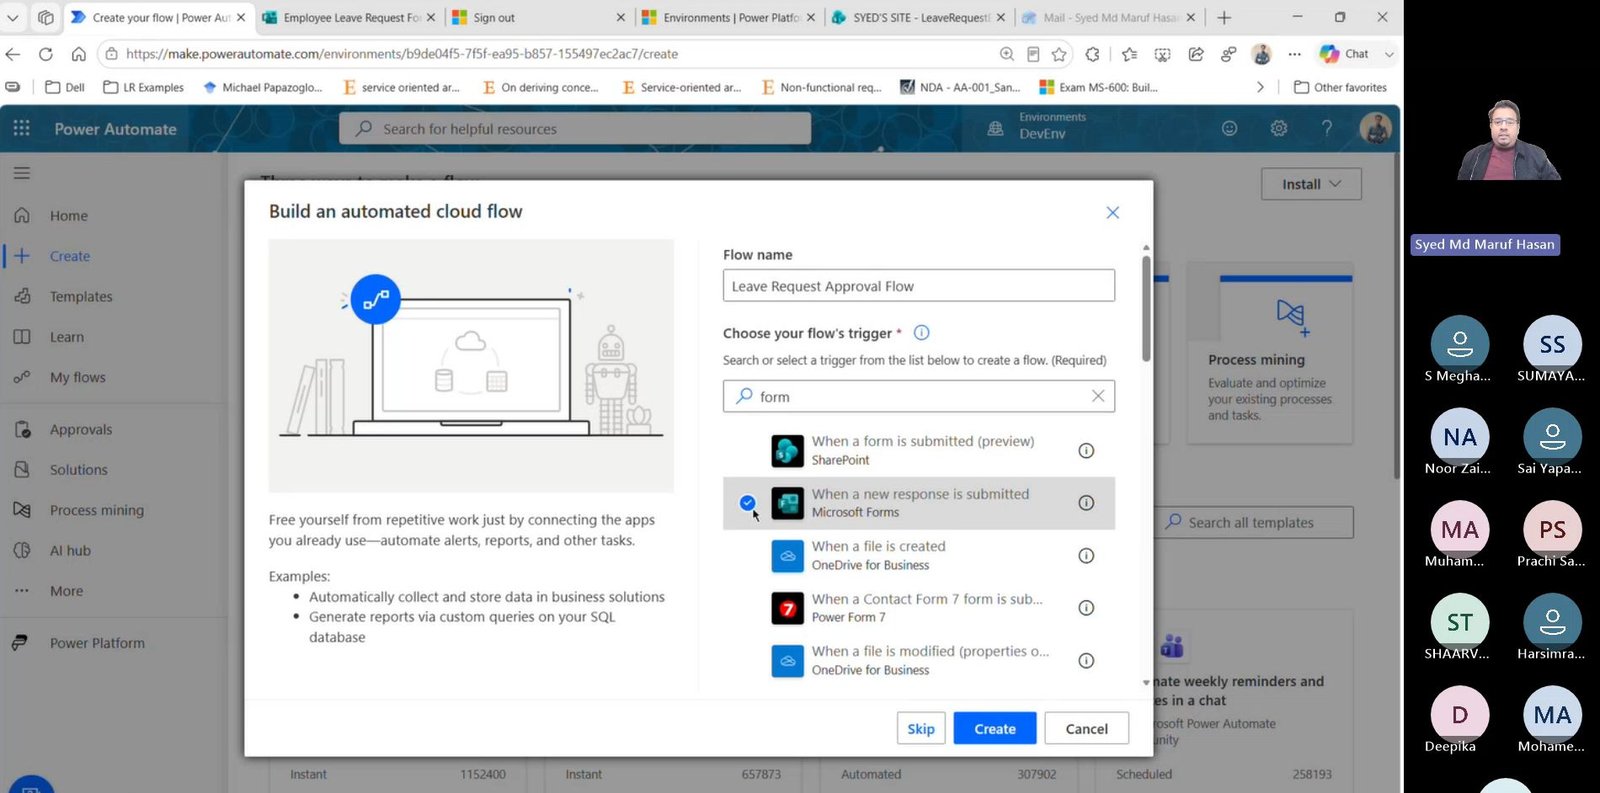Select the Microsoft Forms trigger radio button
The height and width of the screenshot is (793, 1600).
click(747, 503)
